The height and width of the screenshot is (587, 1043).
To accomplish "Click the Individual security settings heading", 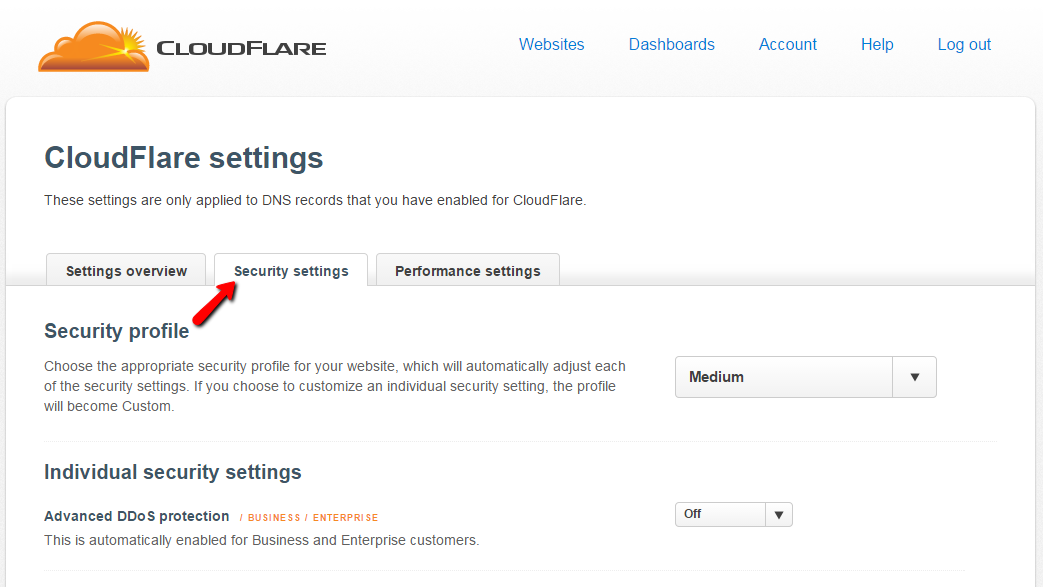I will tap(172, 472).
